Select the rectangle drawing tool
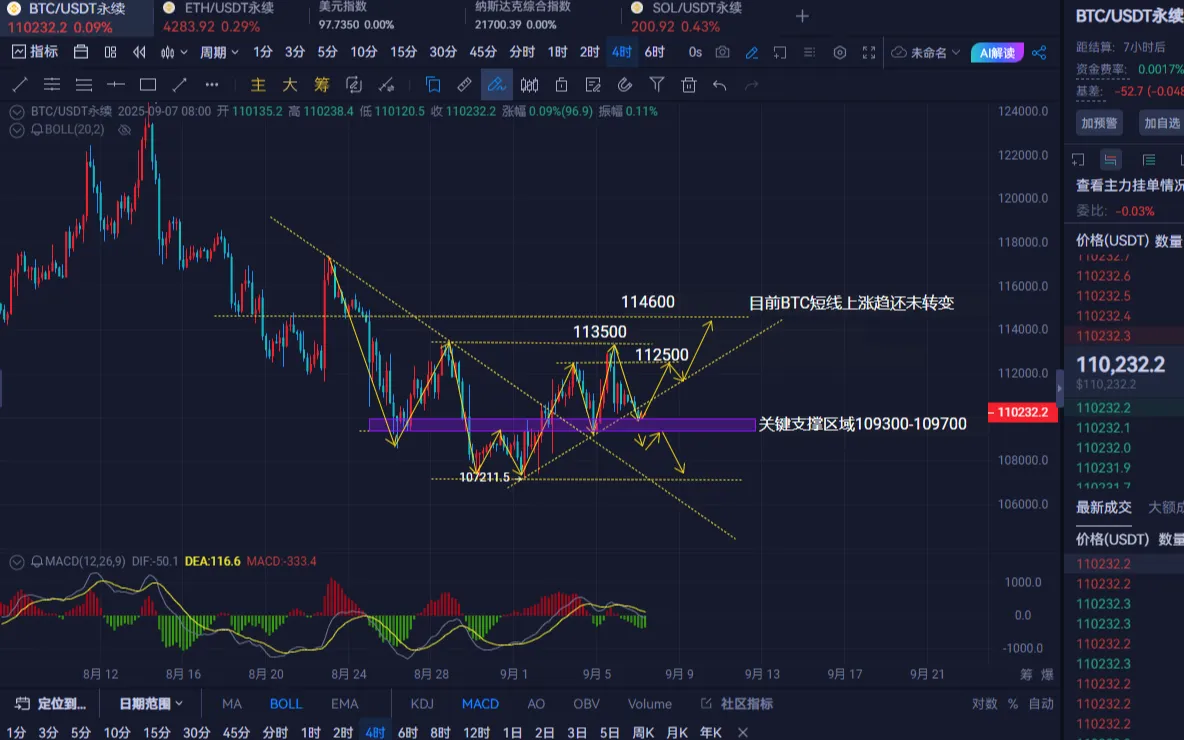 point(148,85)
